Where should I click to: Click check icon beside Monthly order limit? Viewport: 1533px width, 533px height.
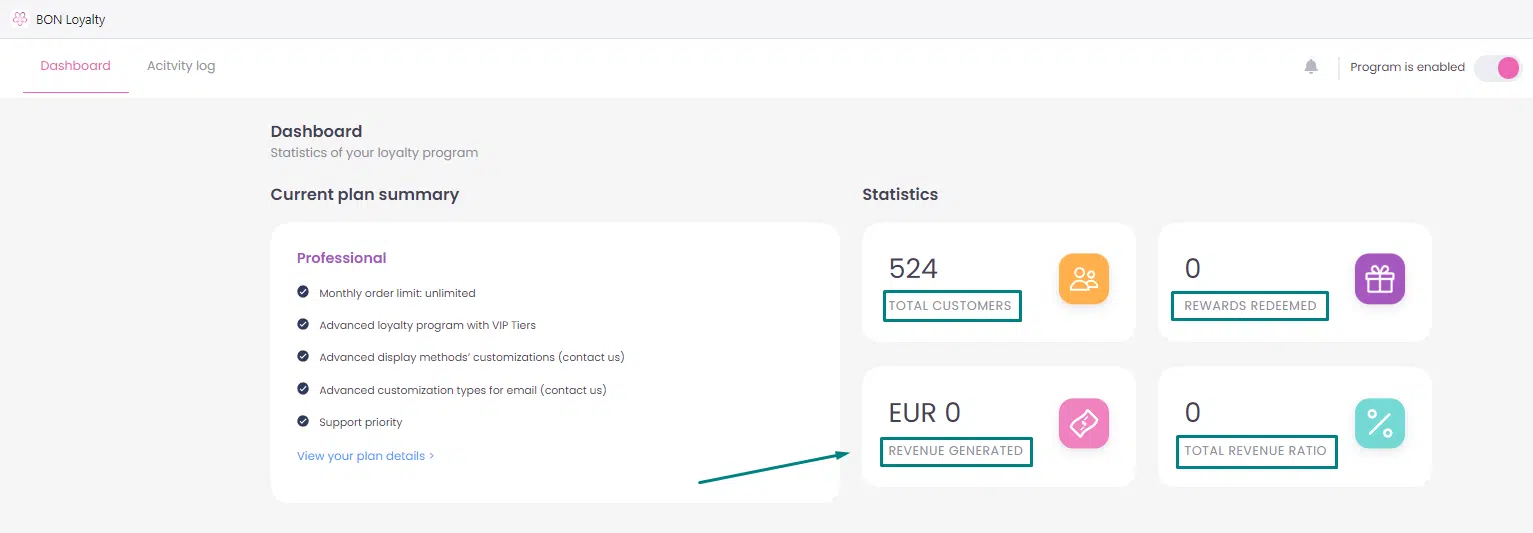tap(303, 292)
